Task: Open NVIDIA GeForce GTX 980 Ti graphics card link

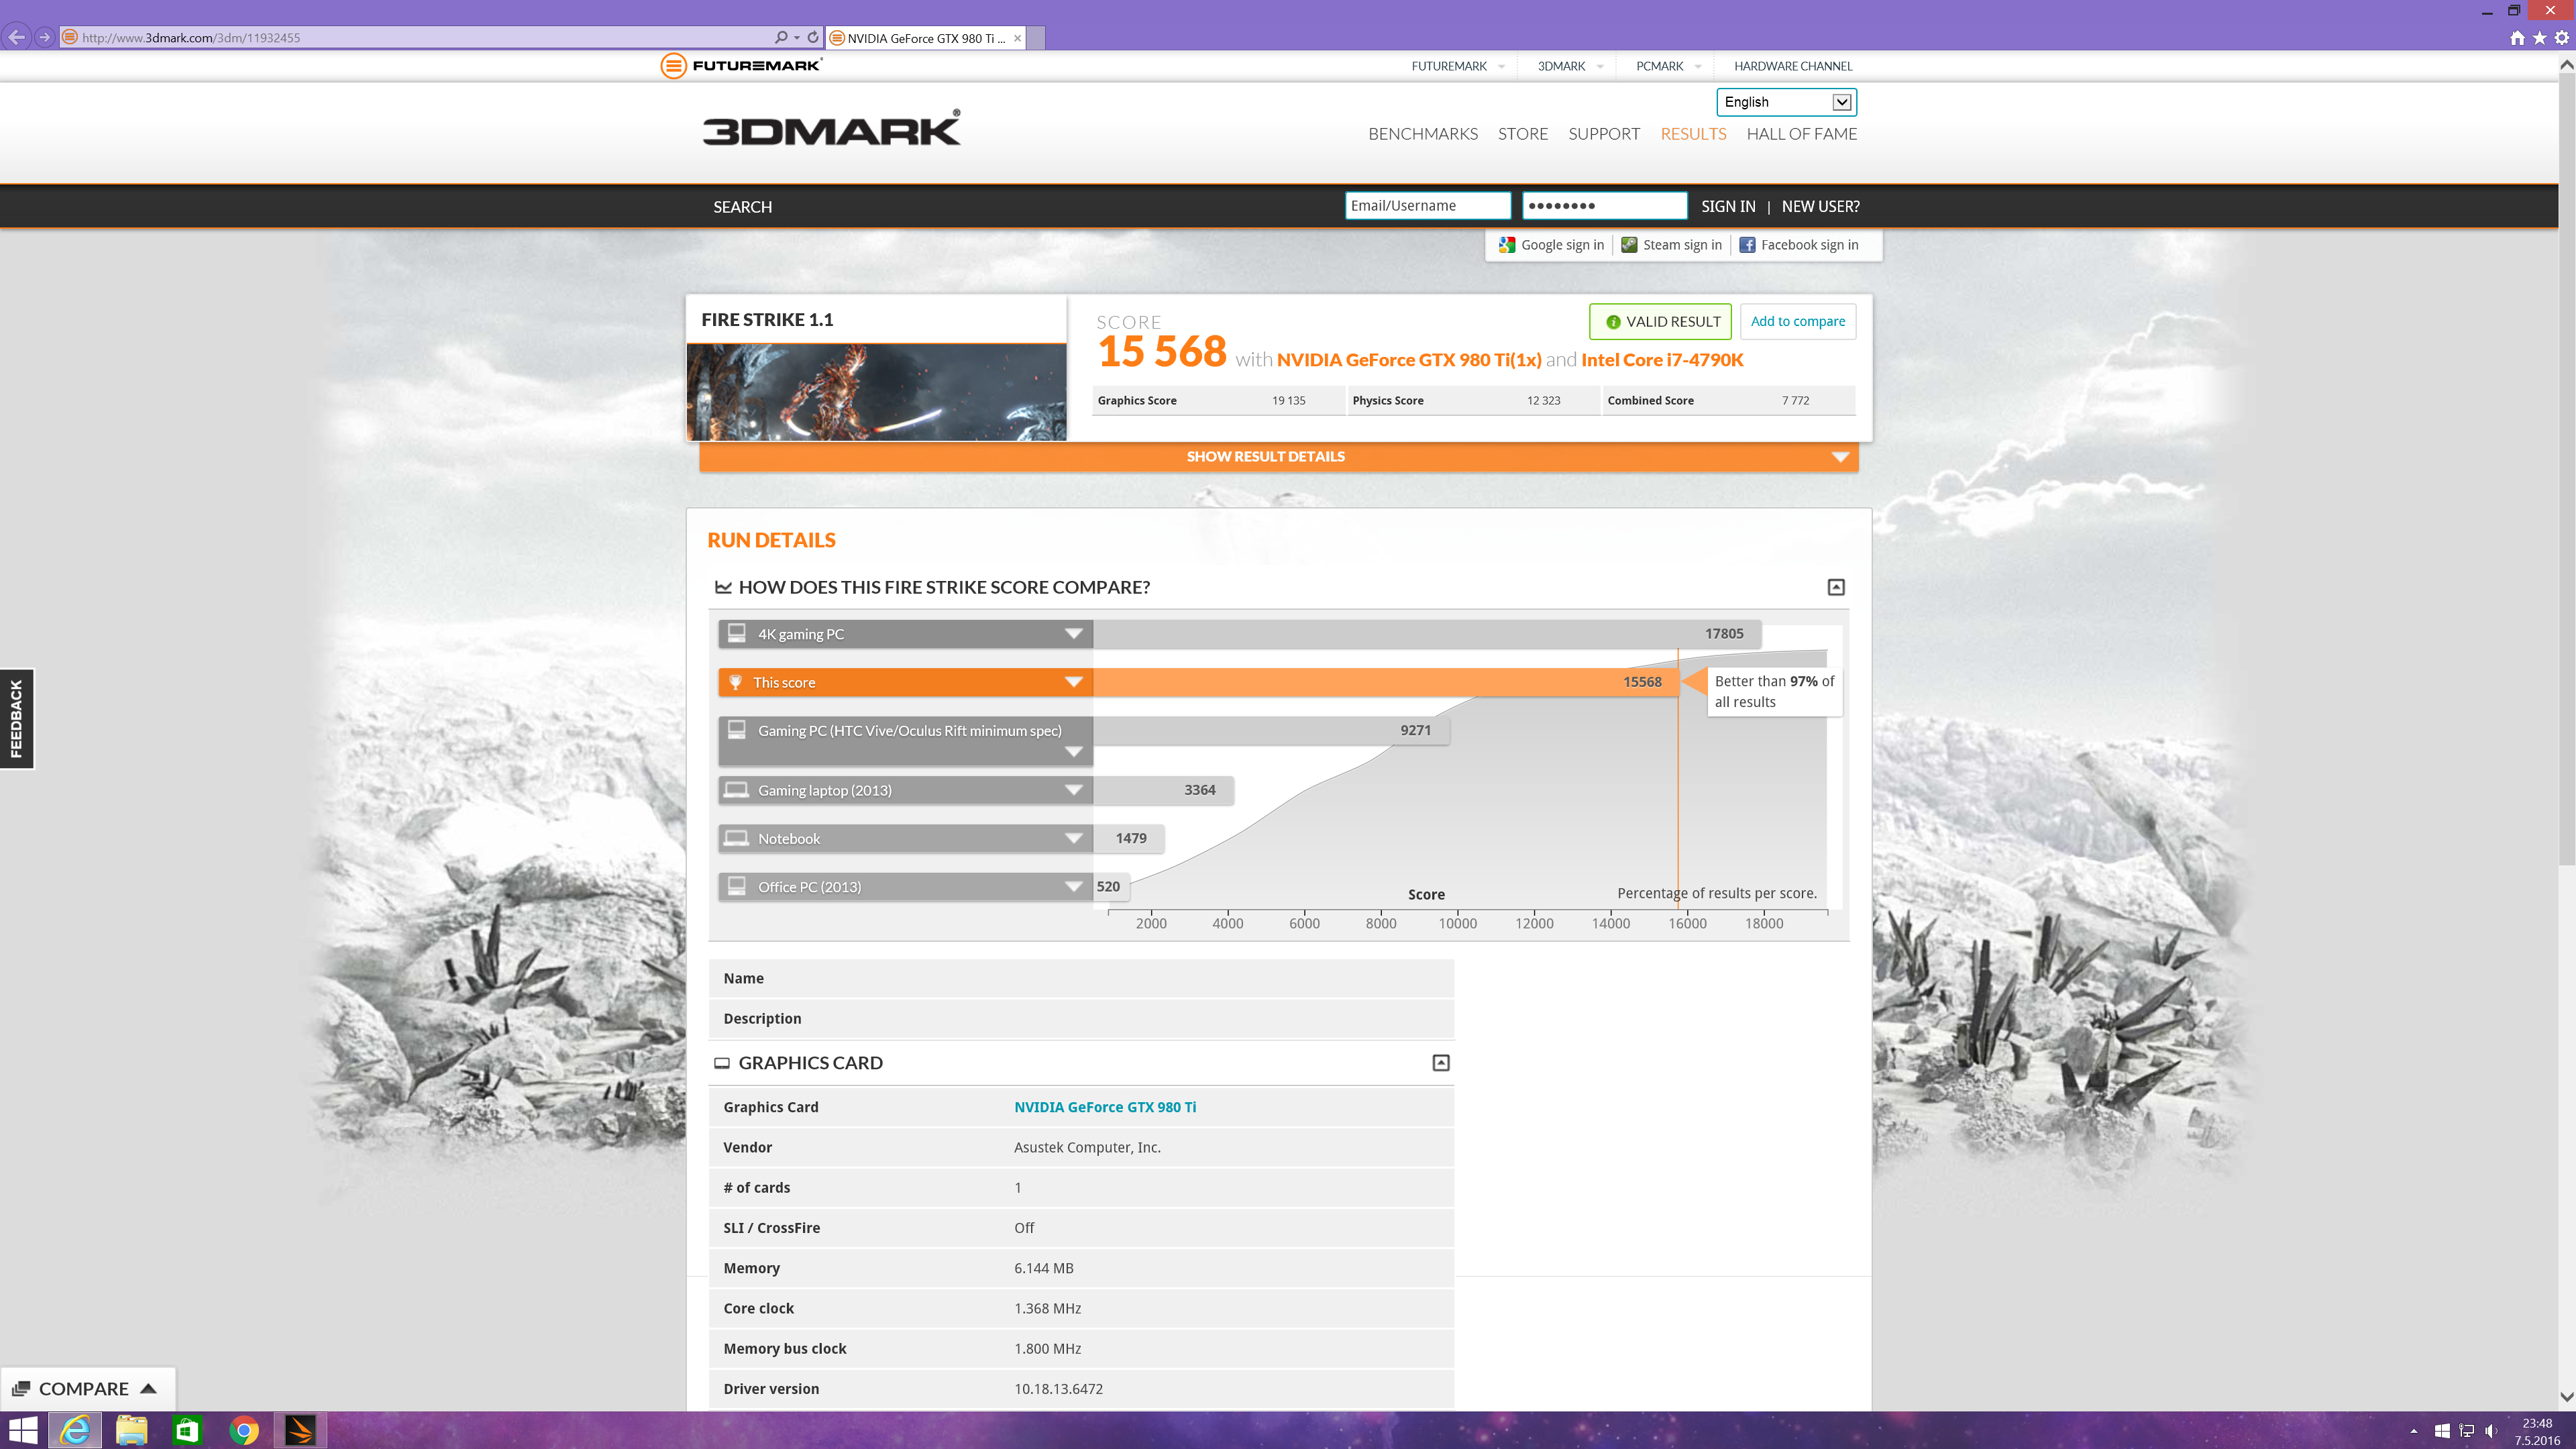Action: (1104, 1107)
